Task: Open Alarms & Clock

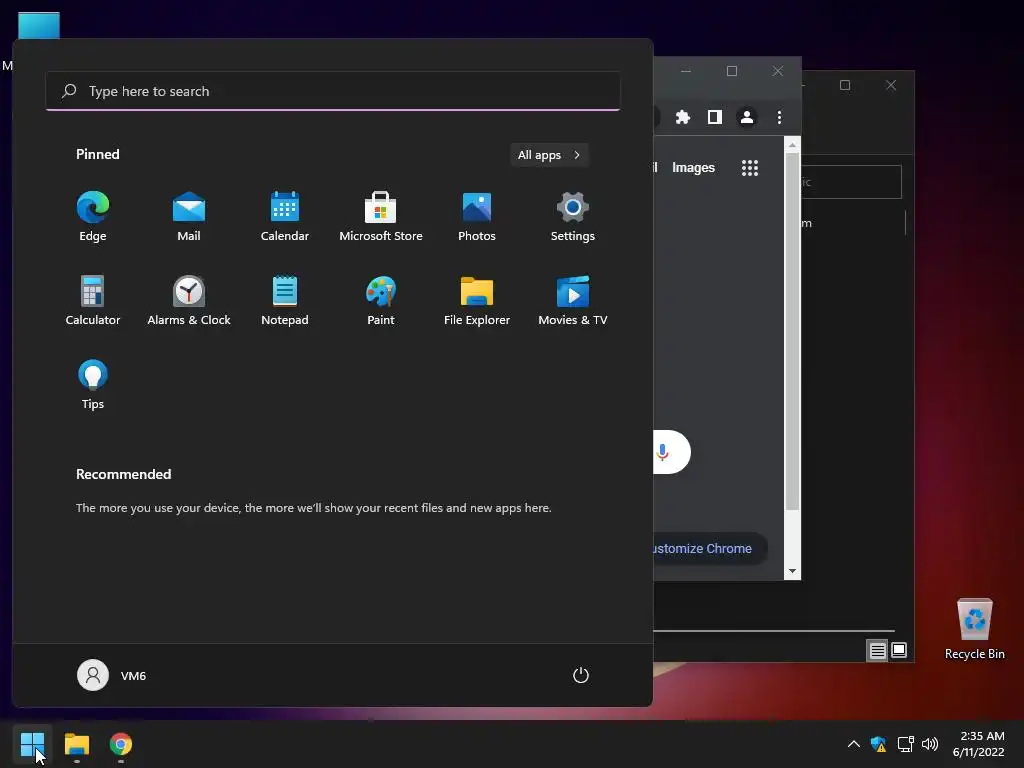Action: [189, 300]
